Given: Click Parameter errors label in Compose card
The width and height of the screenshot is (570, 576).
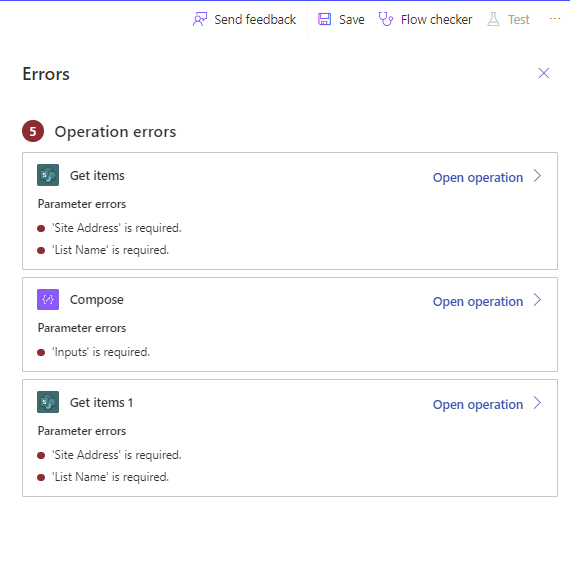Looking at the screenshot, I should pyautogui.click(x=82, y=328).
